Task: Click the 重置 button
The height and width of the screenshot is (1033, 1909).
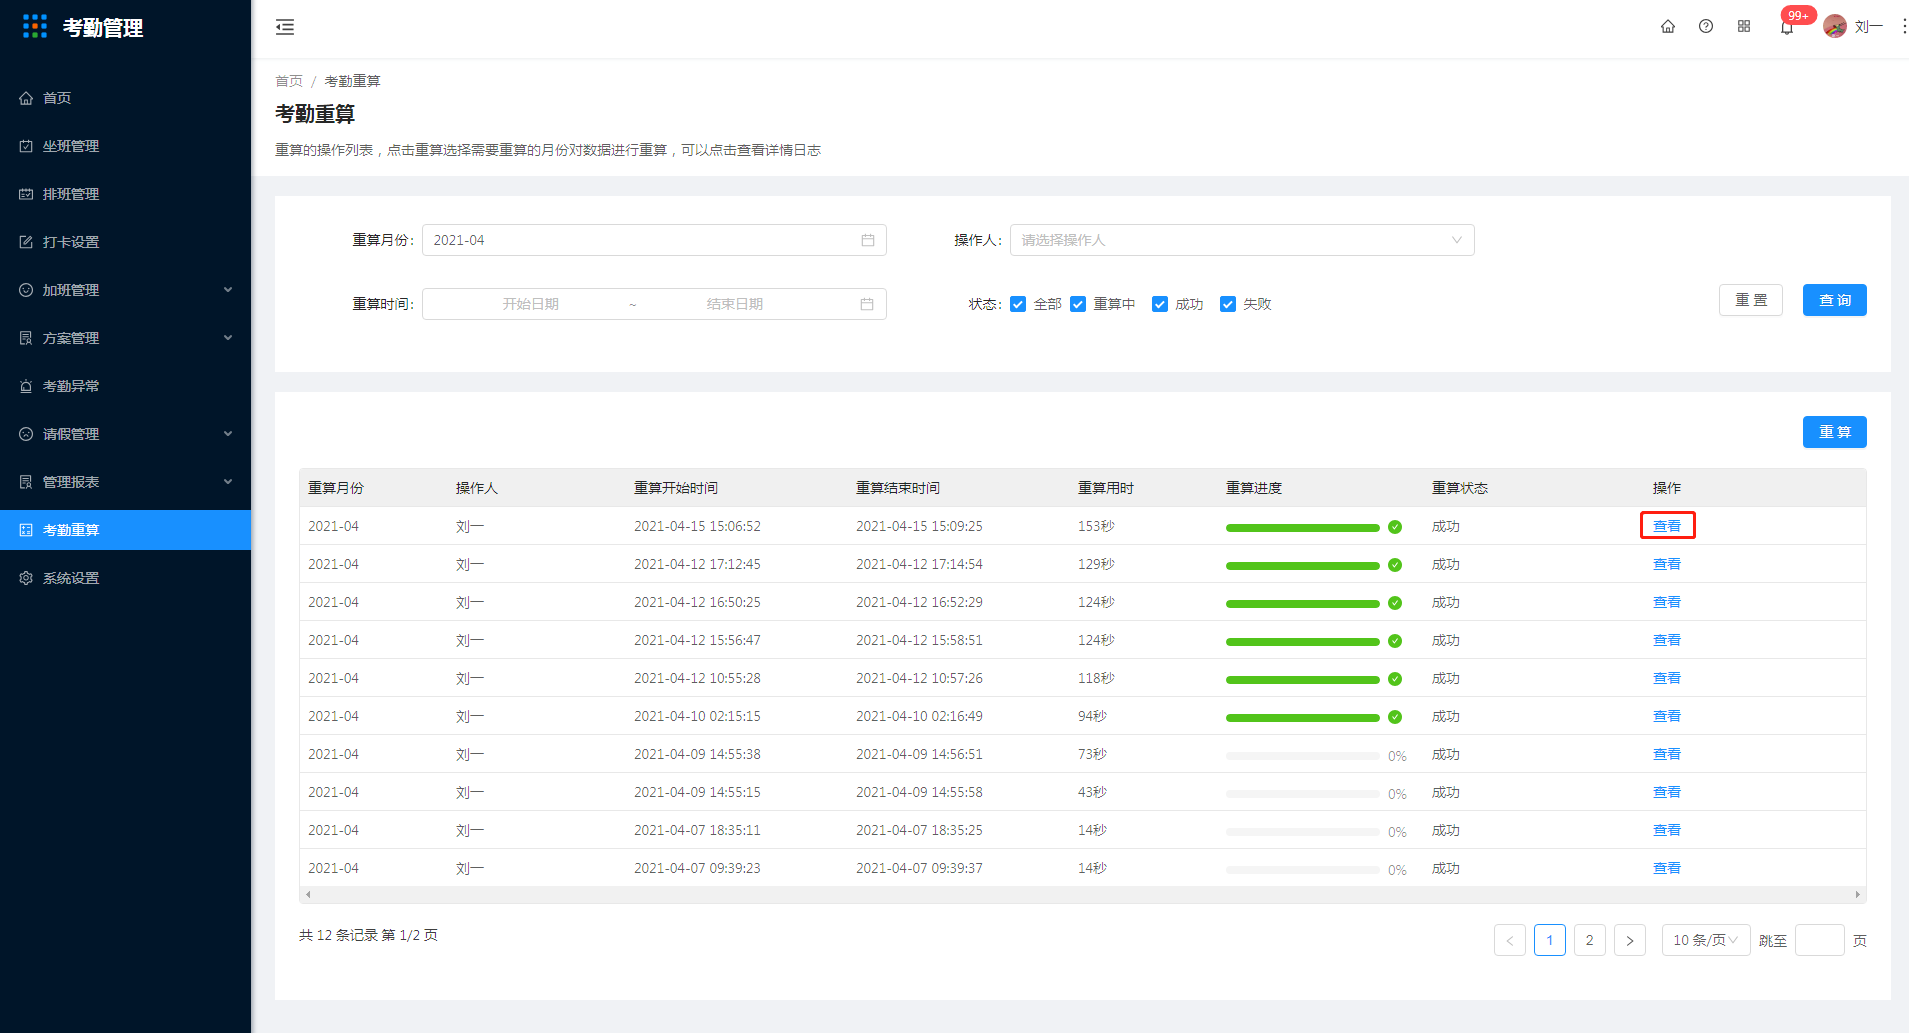Action: click(x=1751, y=300)
